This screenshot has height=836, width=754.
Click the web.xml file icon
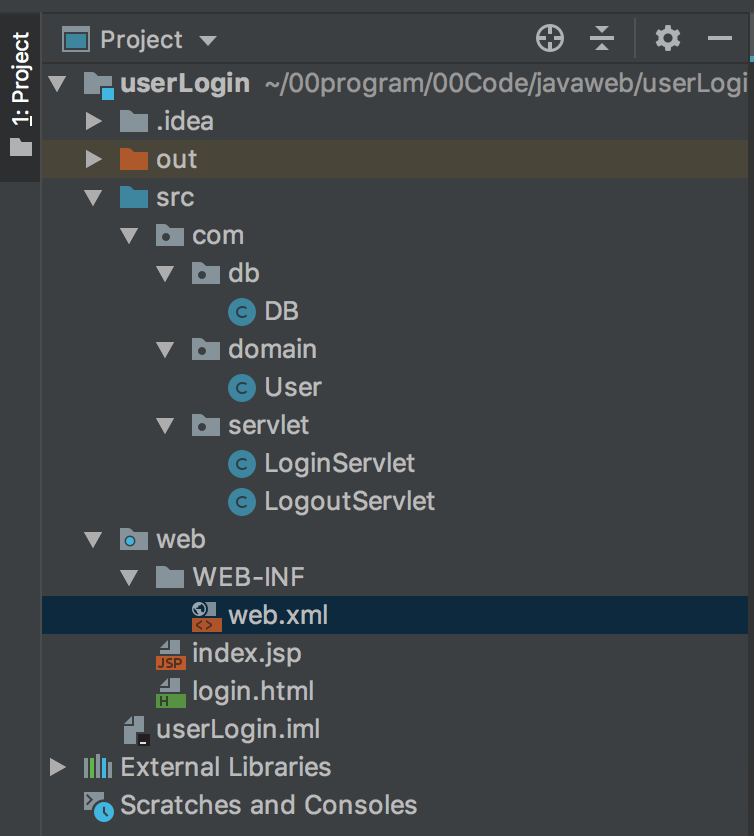(206, 616)
